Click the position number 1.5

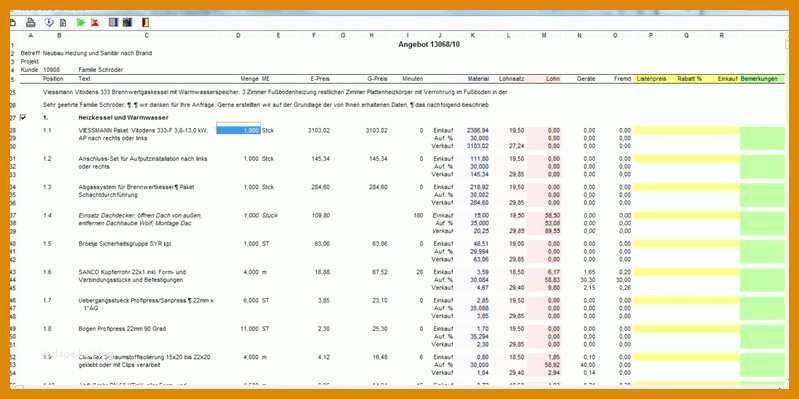pyautogui.click(x=47, y=244)
